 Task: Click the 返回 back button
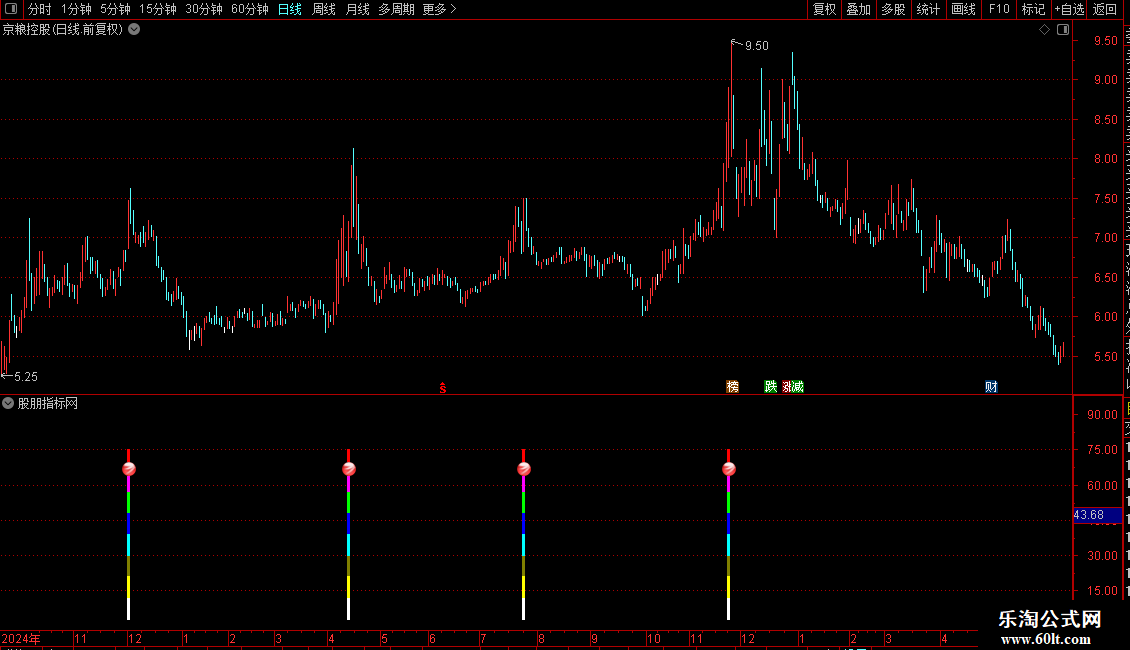click(1105, 9)
